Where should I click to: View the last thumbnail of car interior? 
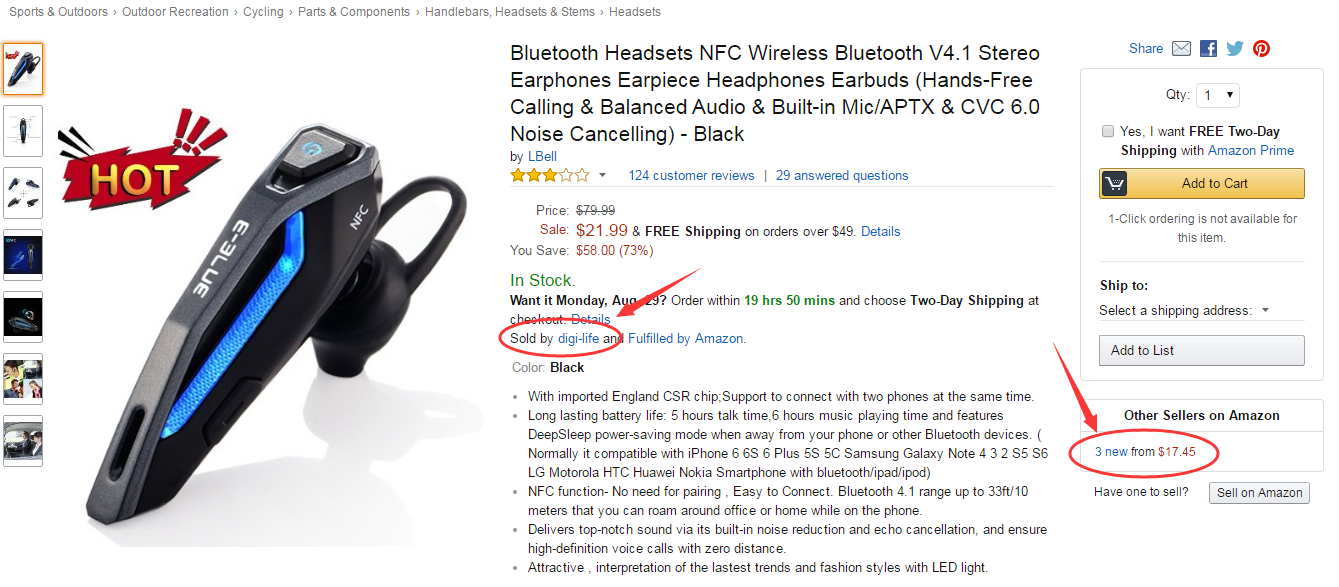(x=23, y=441)
